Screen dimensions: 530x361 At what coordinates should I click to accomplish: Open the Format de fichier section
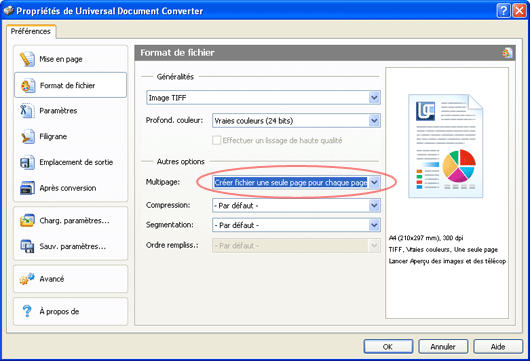pos(71,85)
